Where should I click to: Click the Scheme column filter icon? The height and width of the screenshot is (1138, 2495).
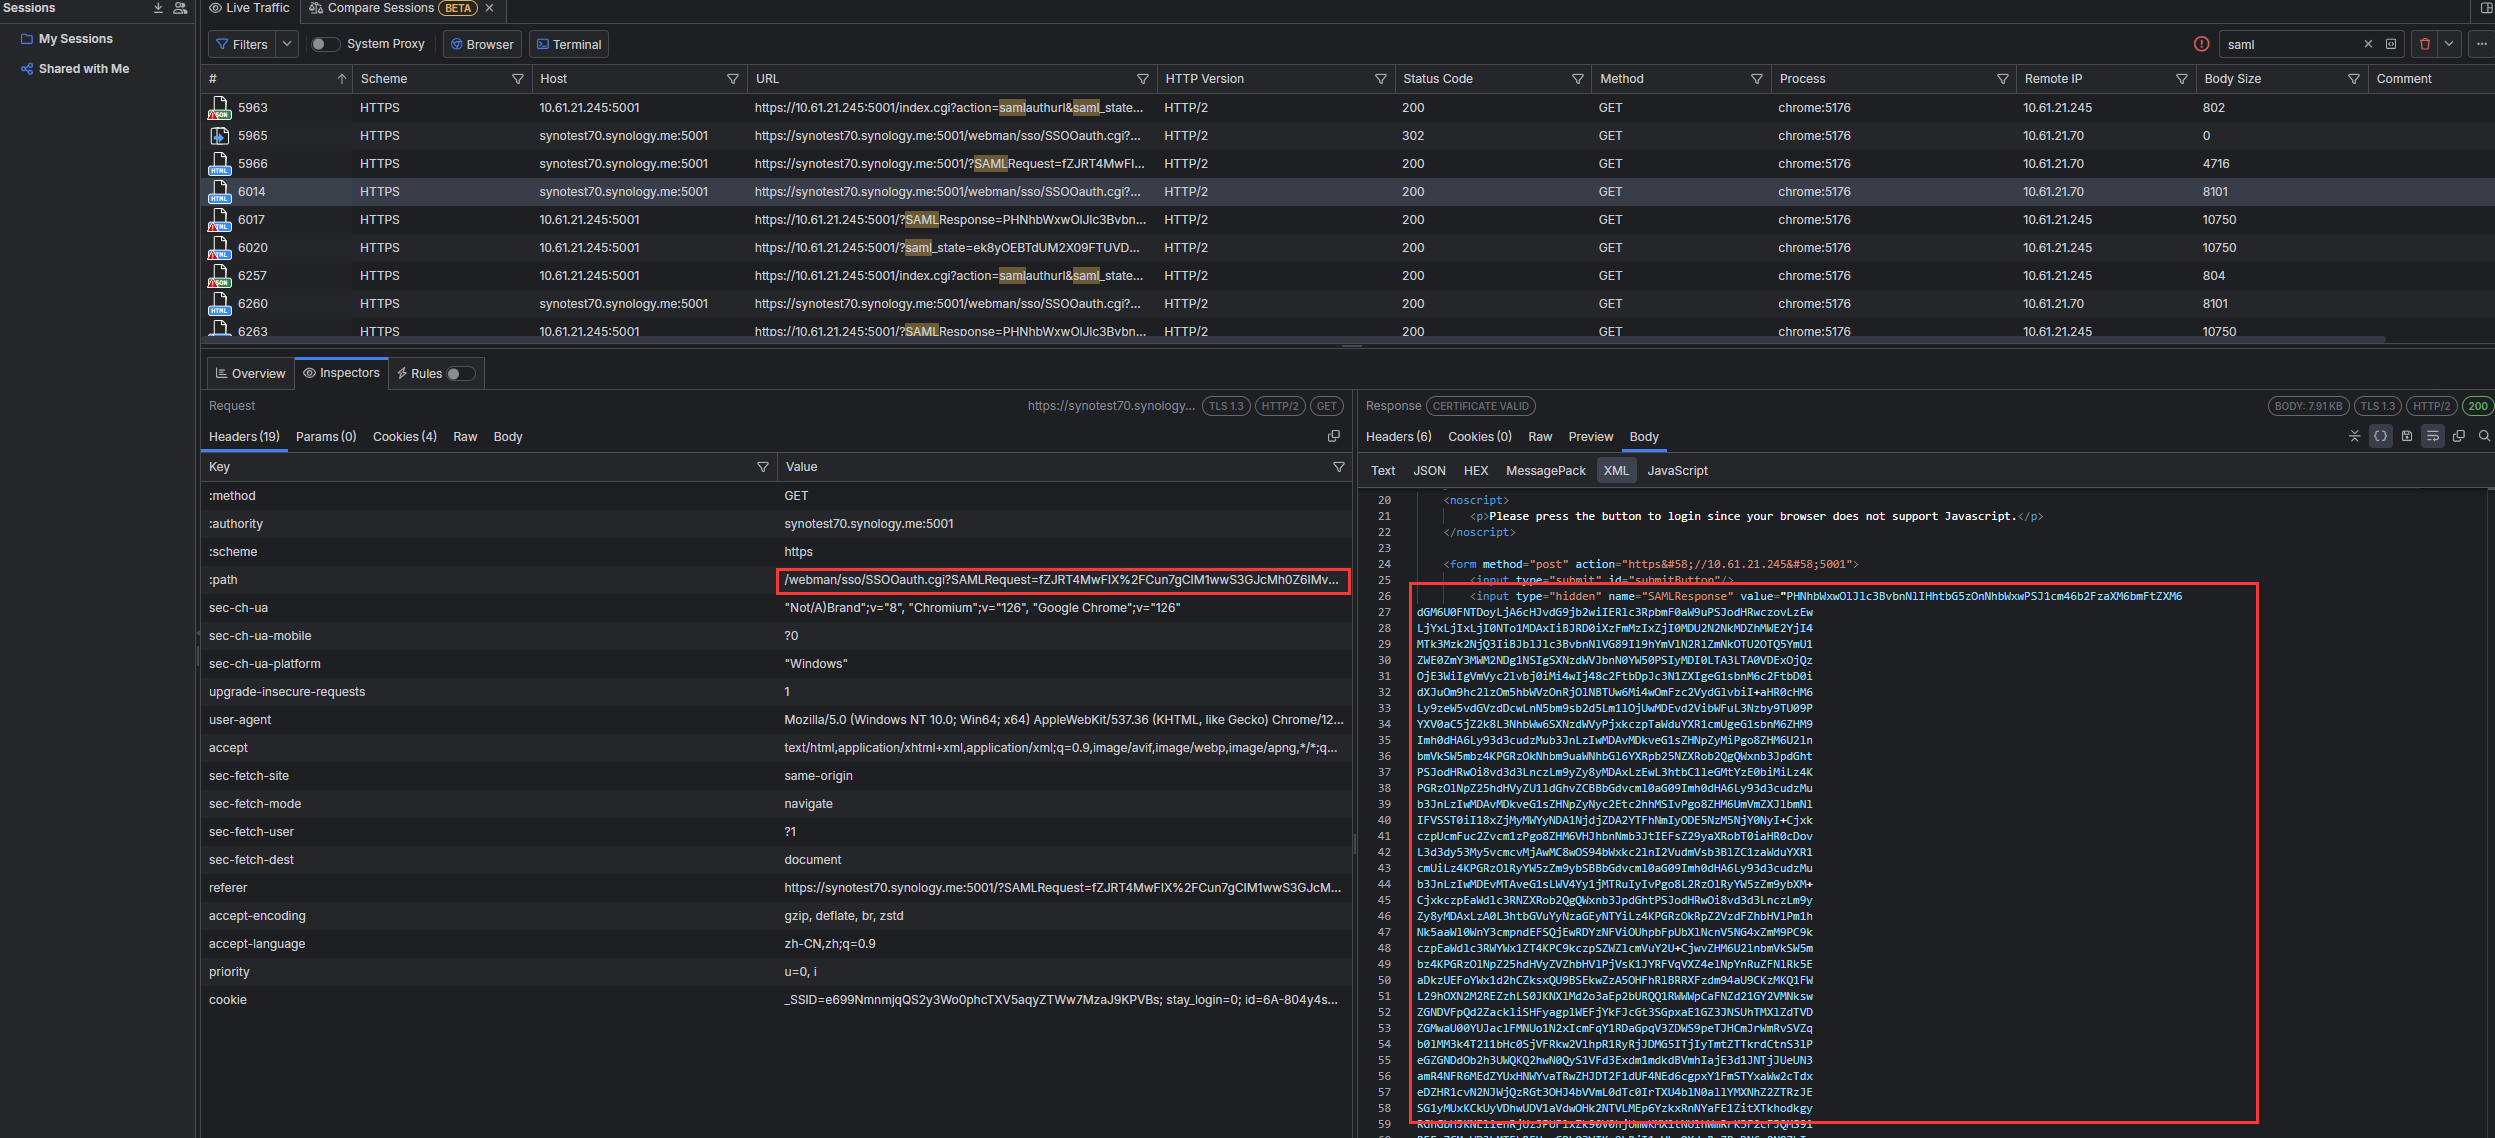(517, 79)
